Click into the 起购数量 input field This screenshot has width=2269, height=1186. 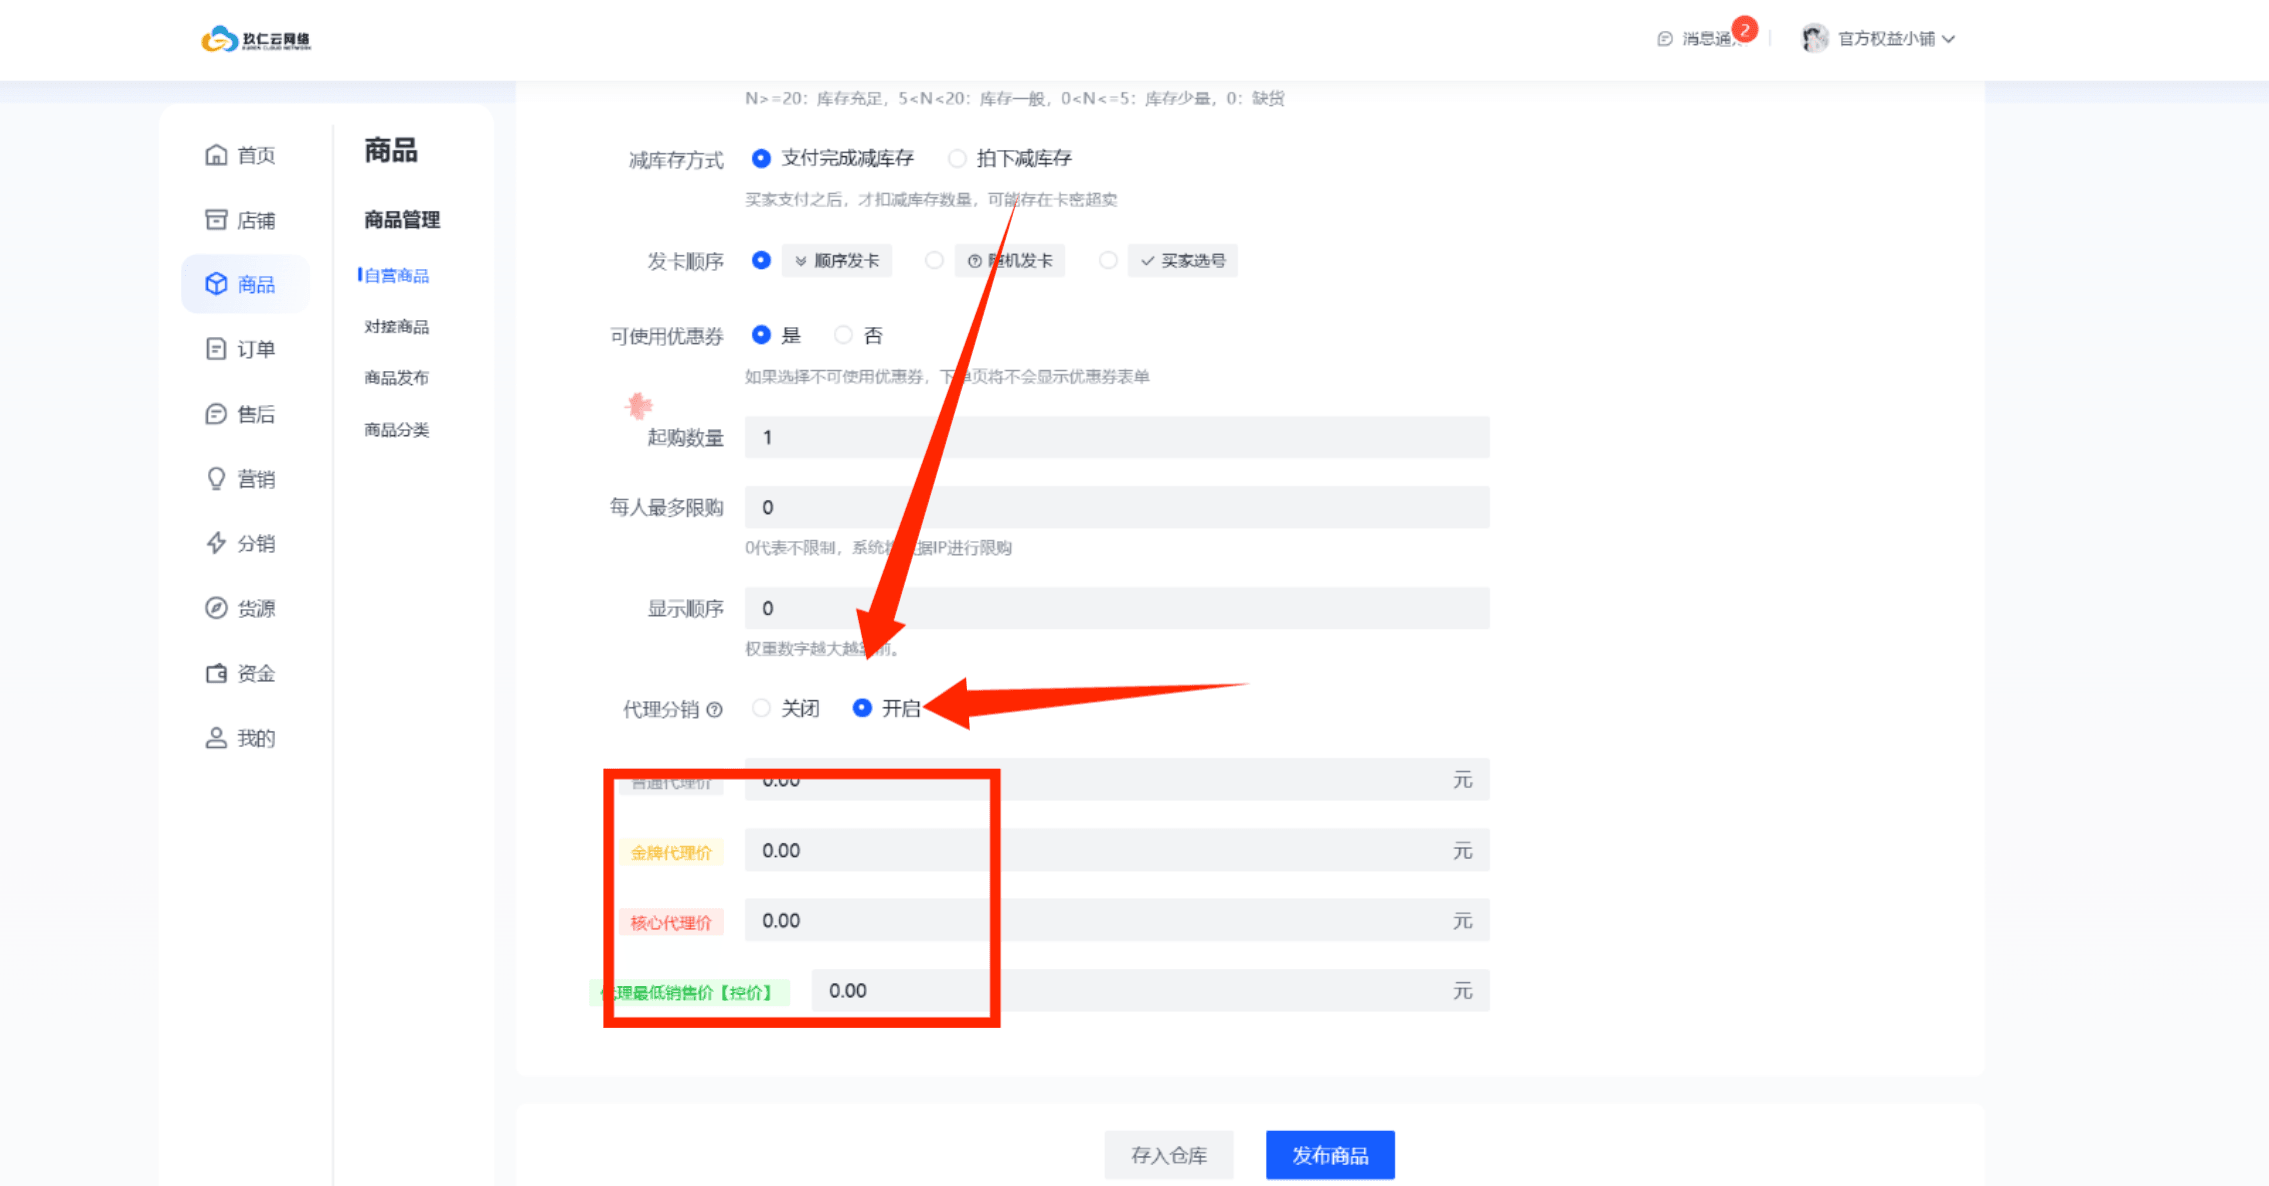tap(1117, 437)
